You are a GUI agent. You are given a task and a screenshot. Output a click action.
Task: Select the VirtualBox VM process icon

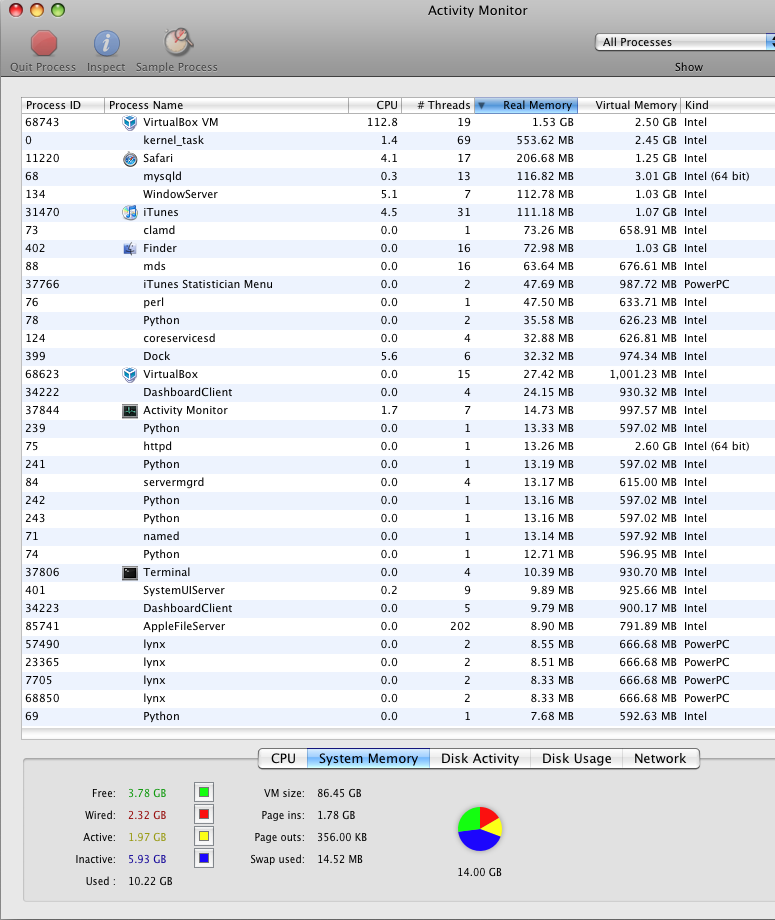[x=129, y=123]
